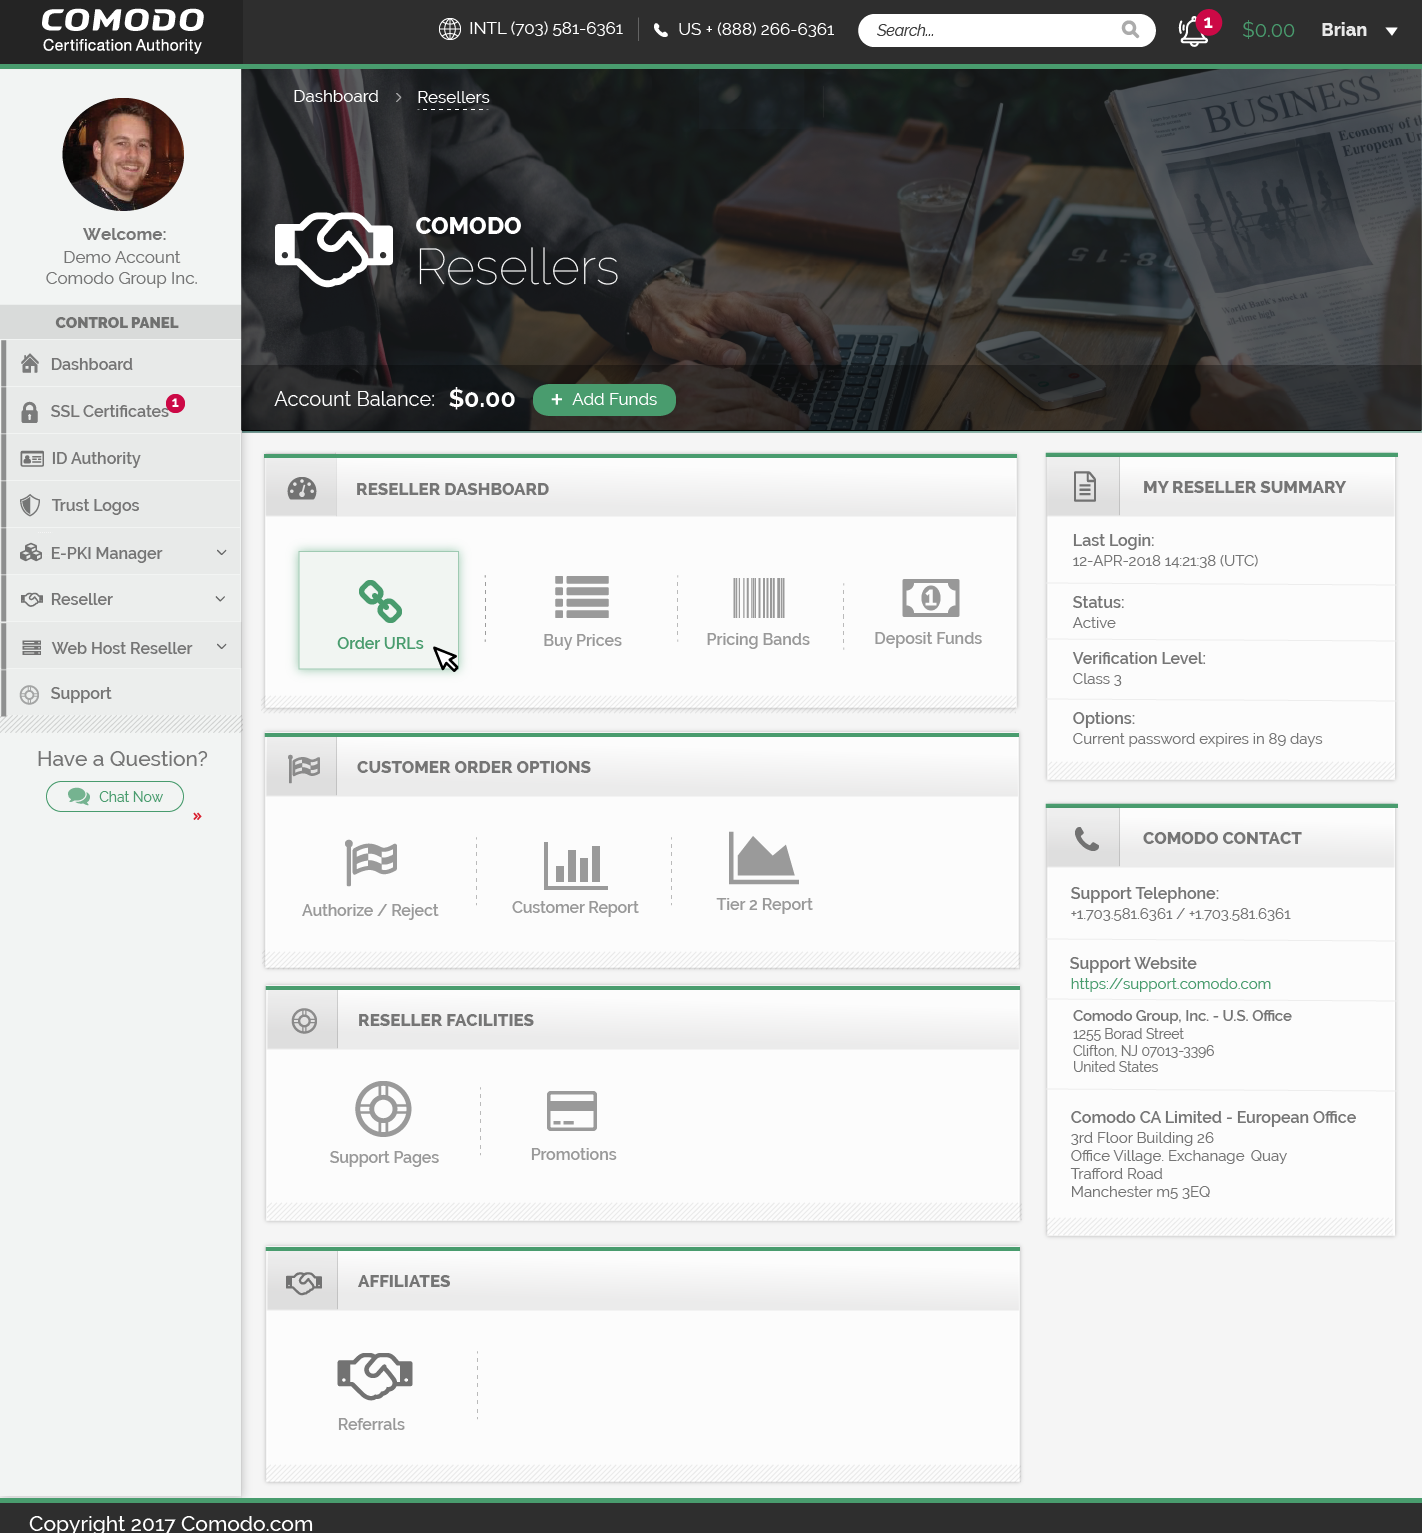Open the Deposit Funds money icon

(930, 598)
